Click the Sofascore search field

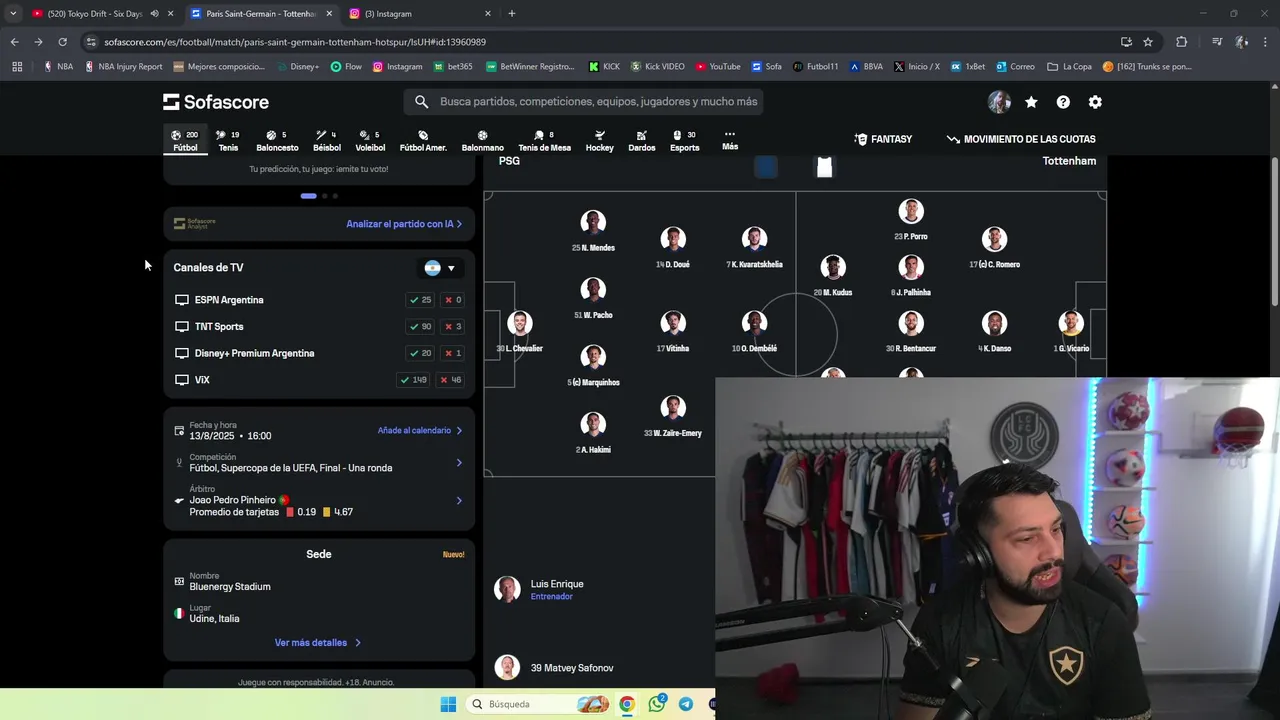pos(585,102)
